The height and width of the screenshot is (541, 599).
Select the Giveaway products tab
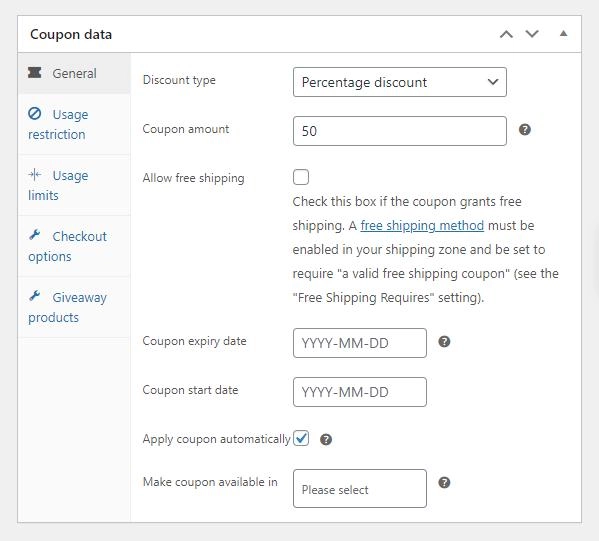pos(74,307)
